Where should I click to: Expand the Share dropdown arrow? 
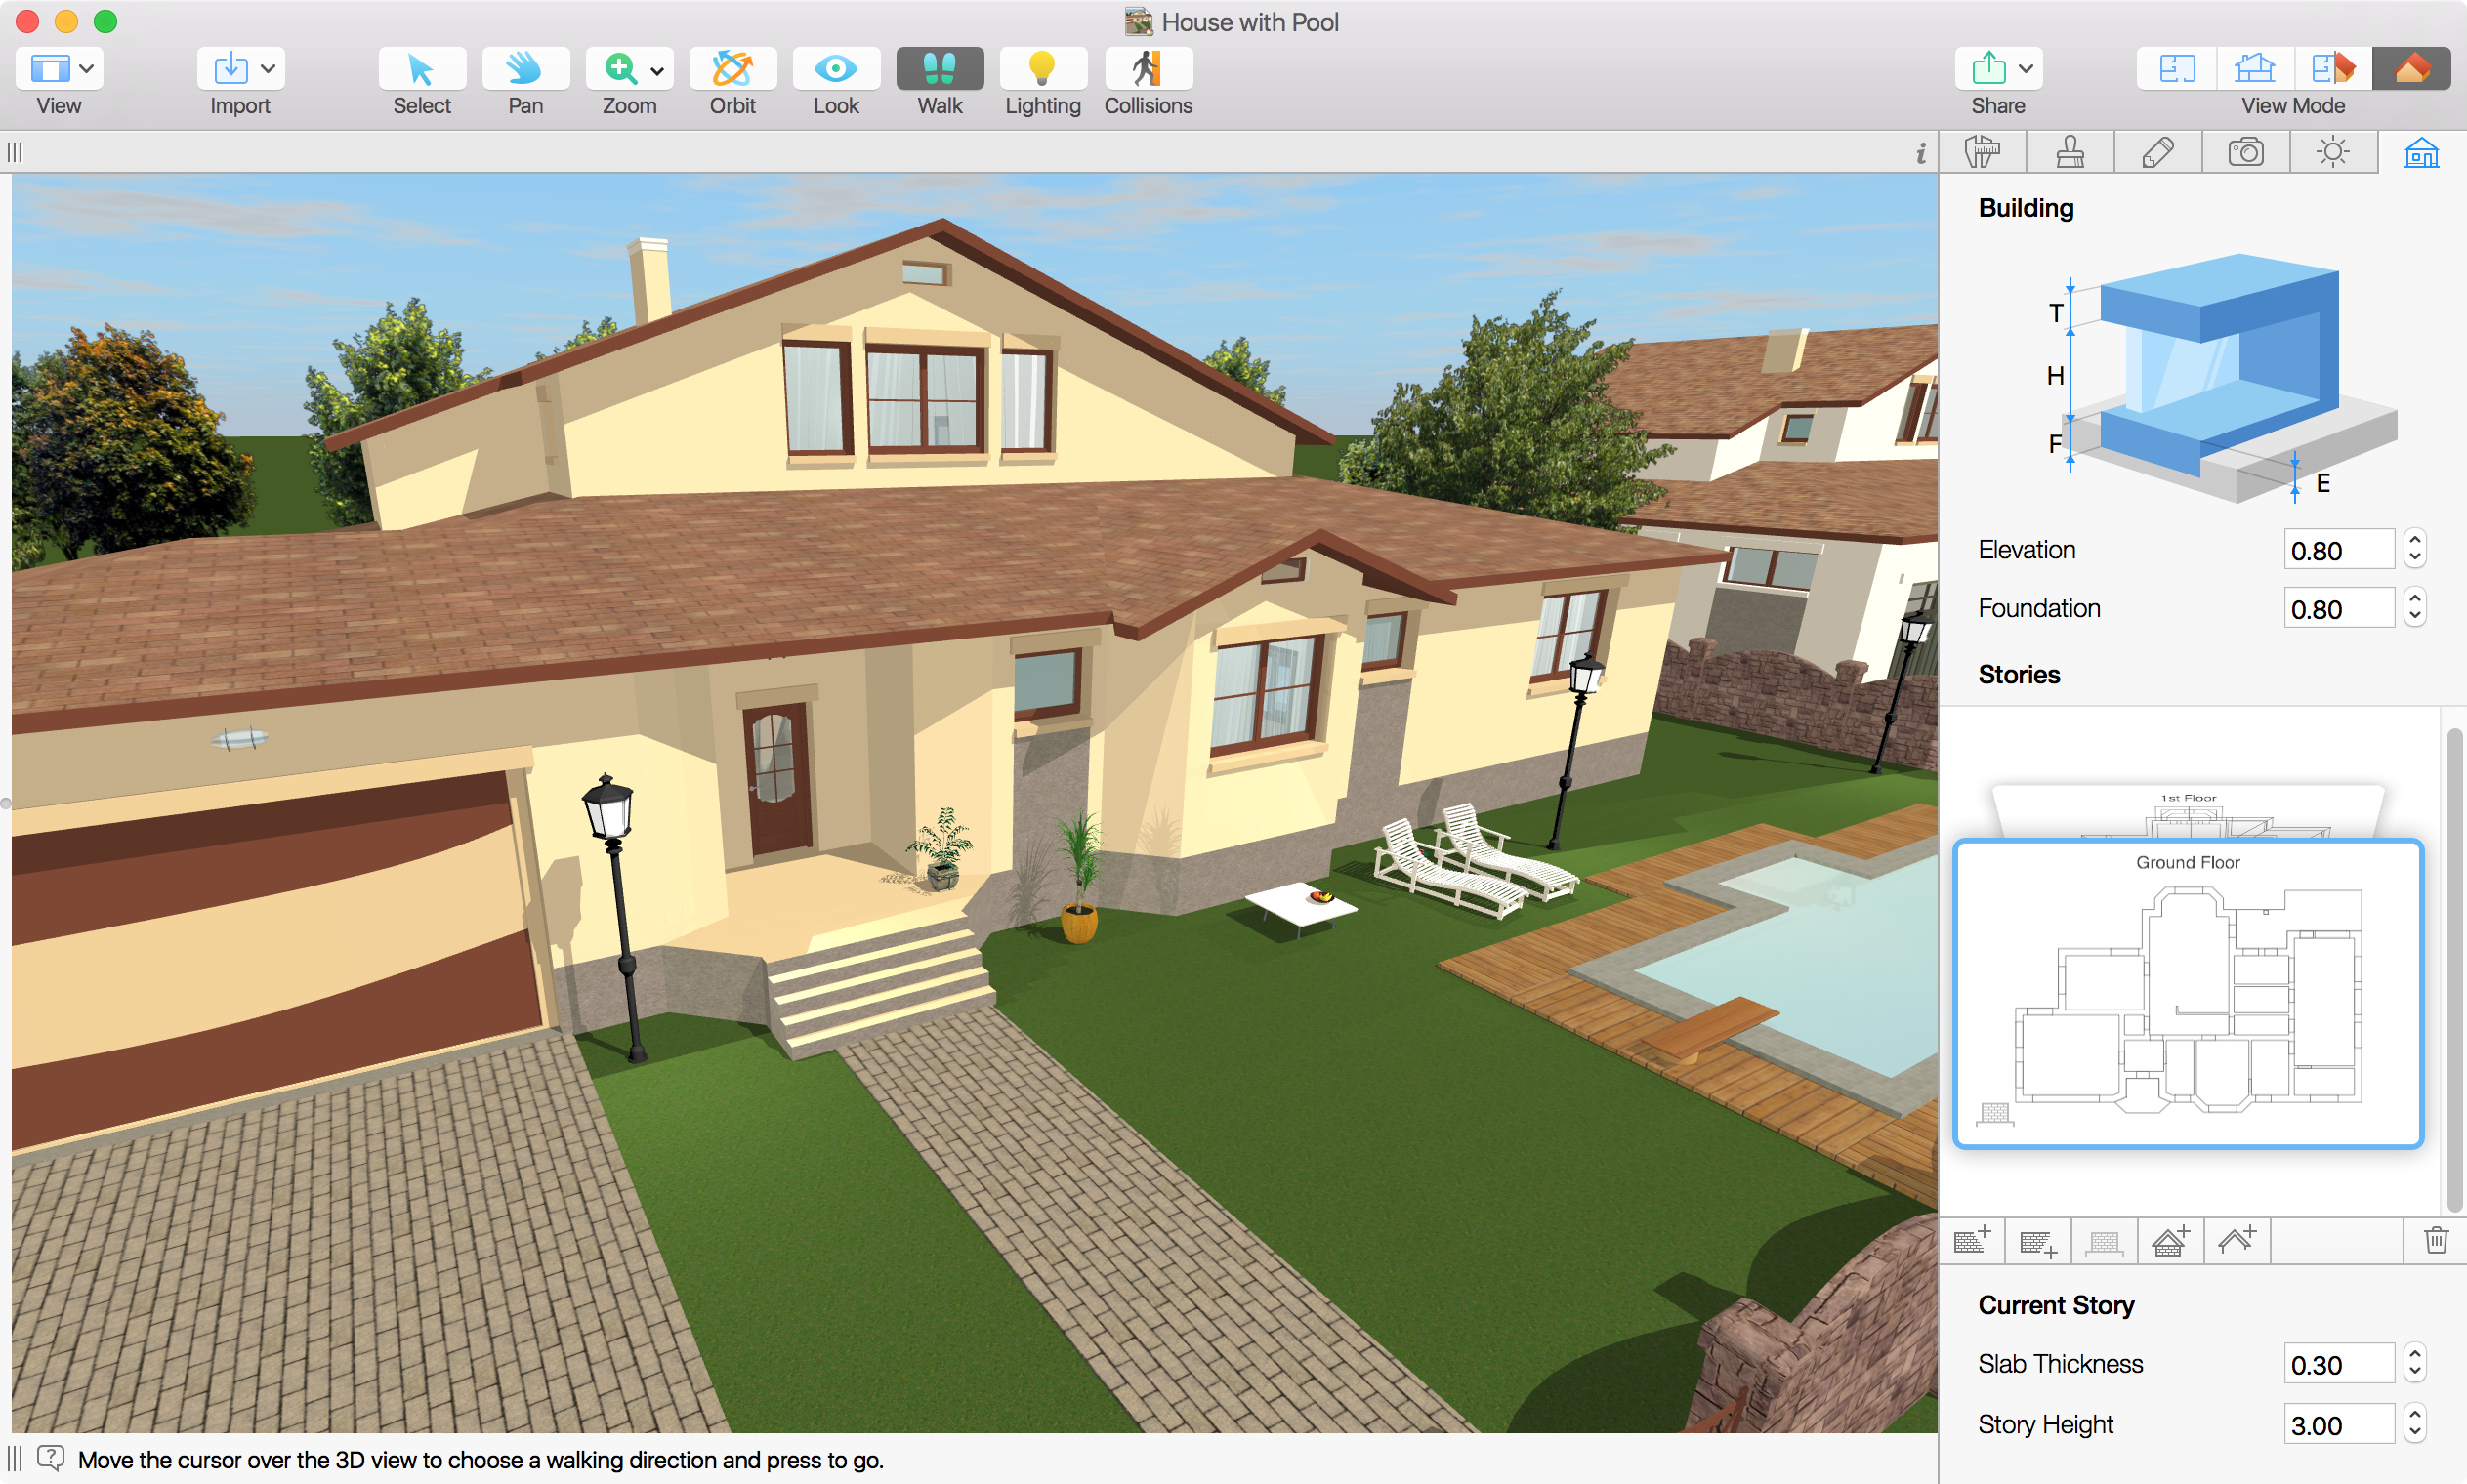tap(2026, 69)
